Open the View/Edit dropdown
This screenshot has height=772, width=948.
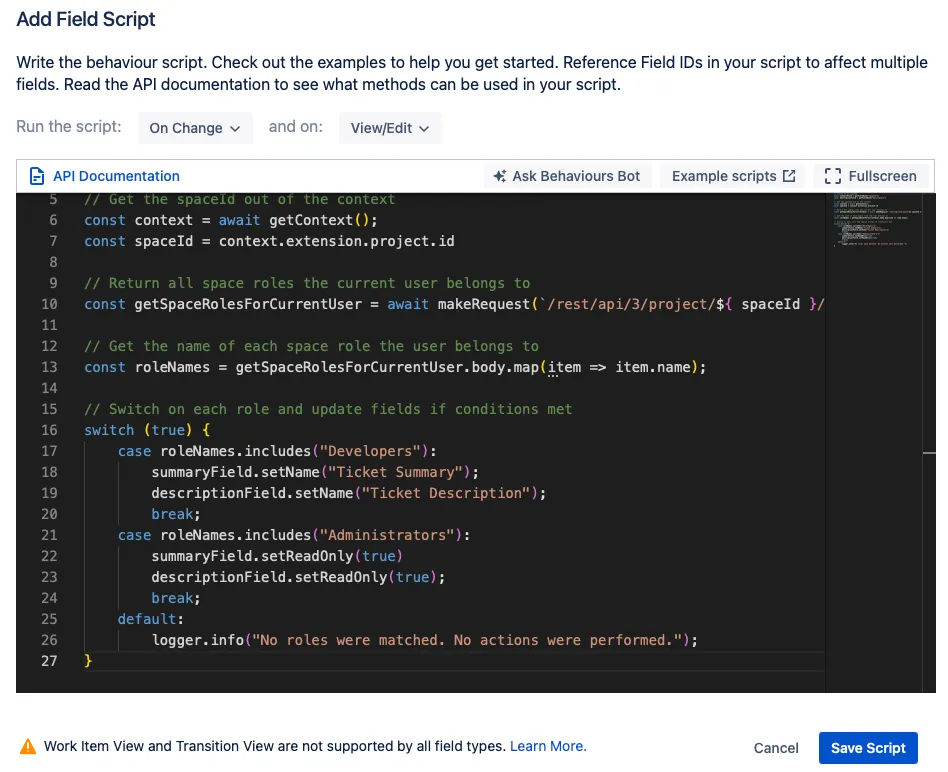(x=390, y=128)
